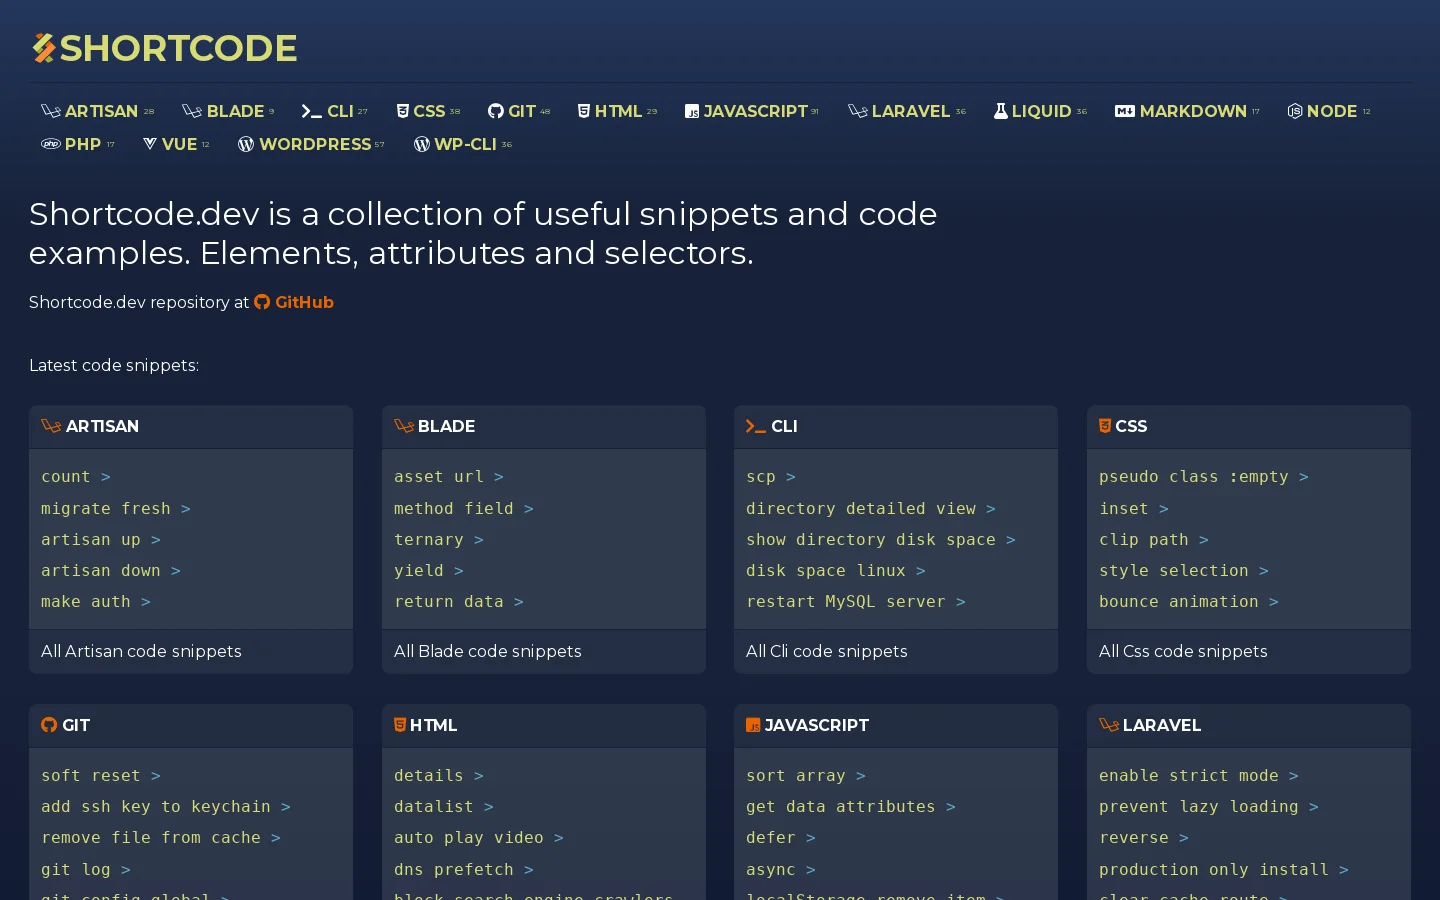1440x900 pixels.
Task: Click the Laravel icon in top navigation
Action: (858, 111)
